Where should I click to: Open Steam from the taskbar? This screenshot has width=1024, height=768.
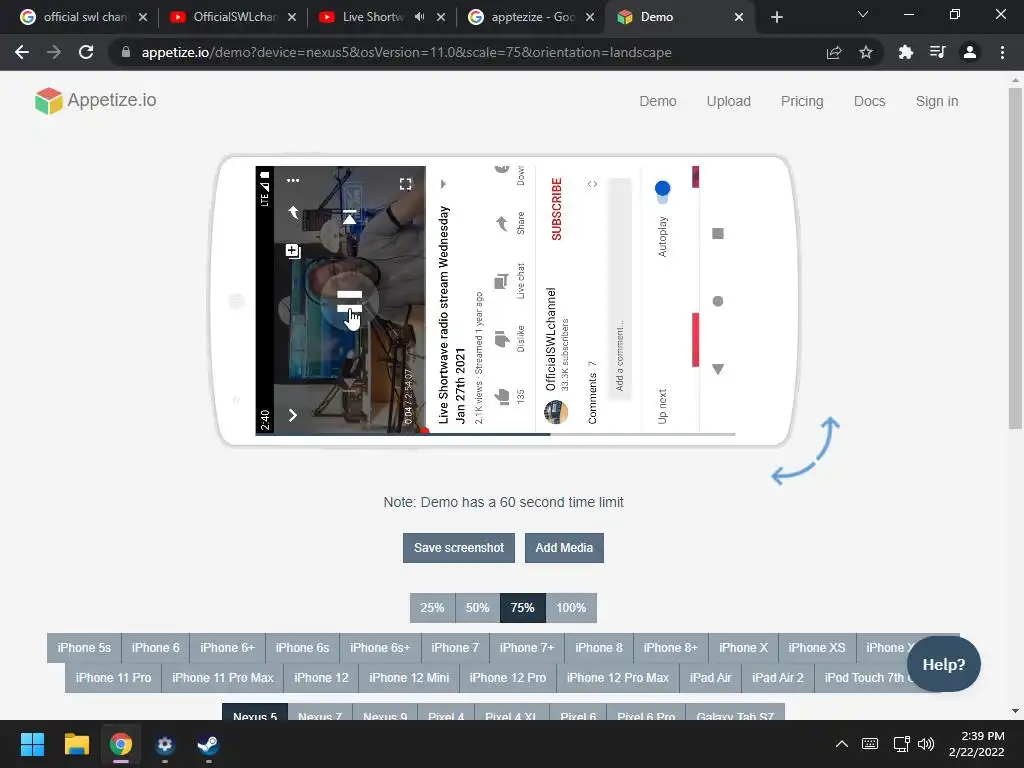click(x=208, y=744)
